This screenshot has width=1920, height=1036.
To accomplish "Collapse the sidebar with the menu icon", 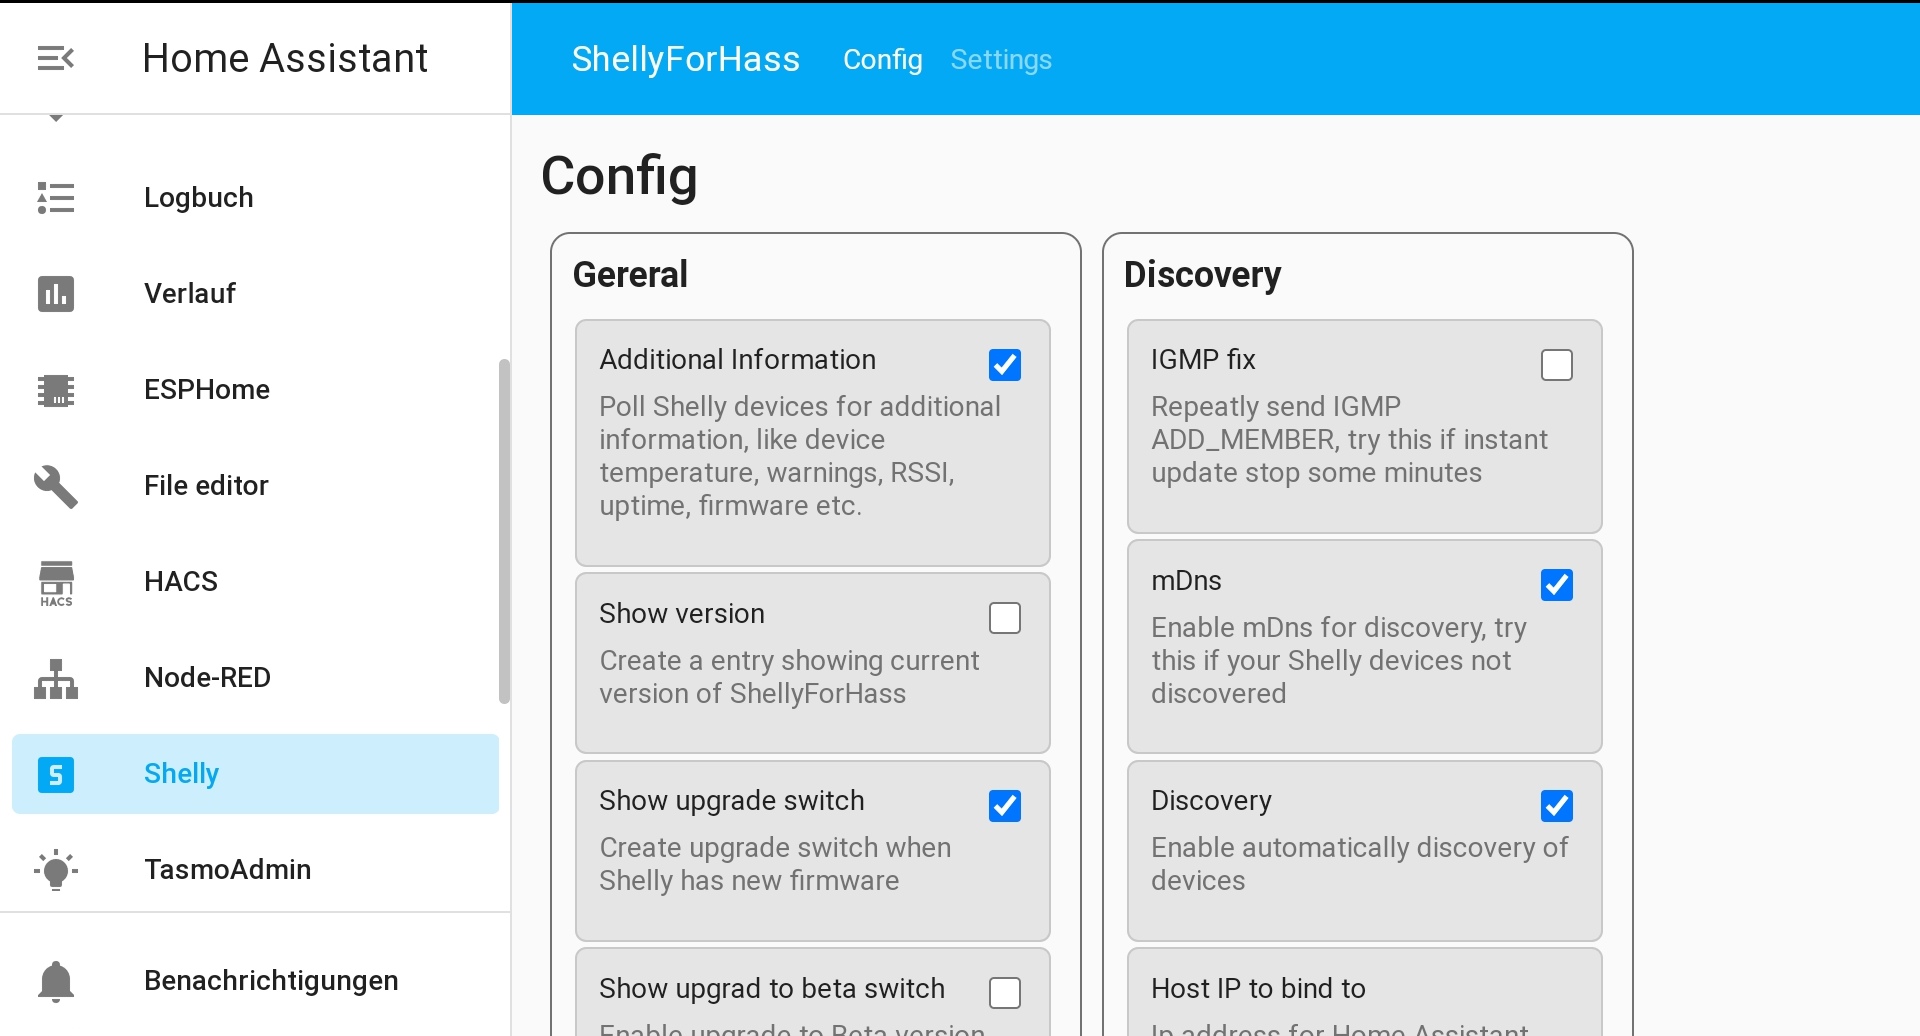I will 56,59.
